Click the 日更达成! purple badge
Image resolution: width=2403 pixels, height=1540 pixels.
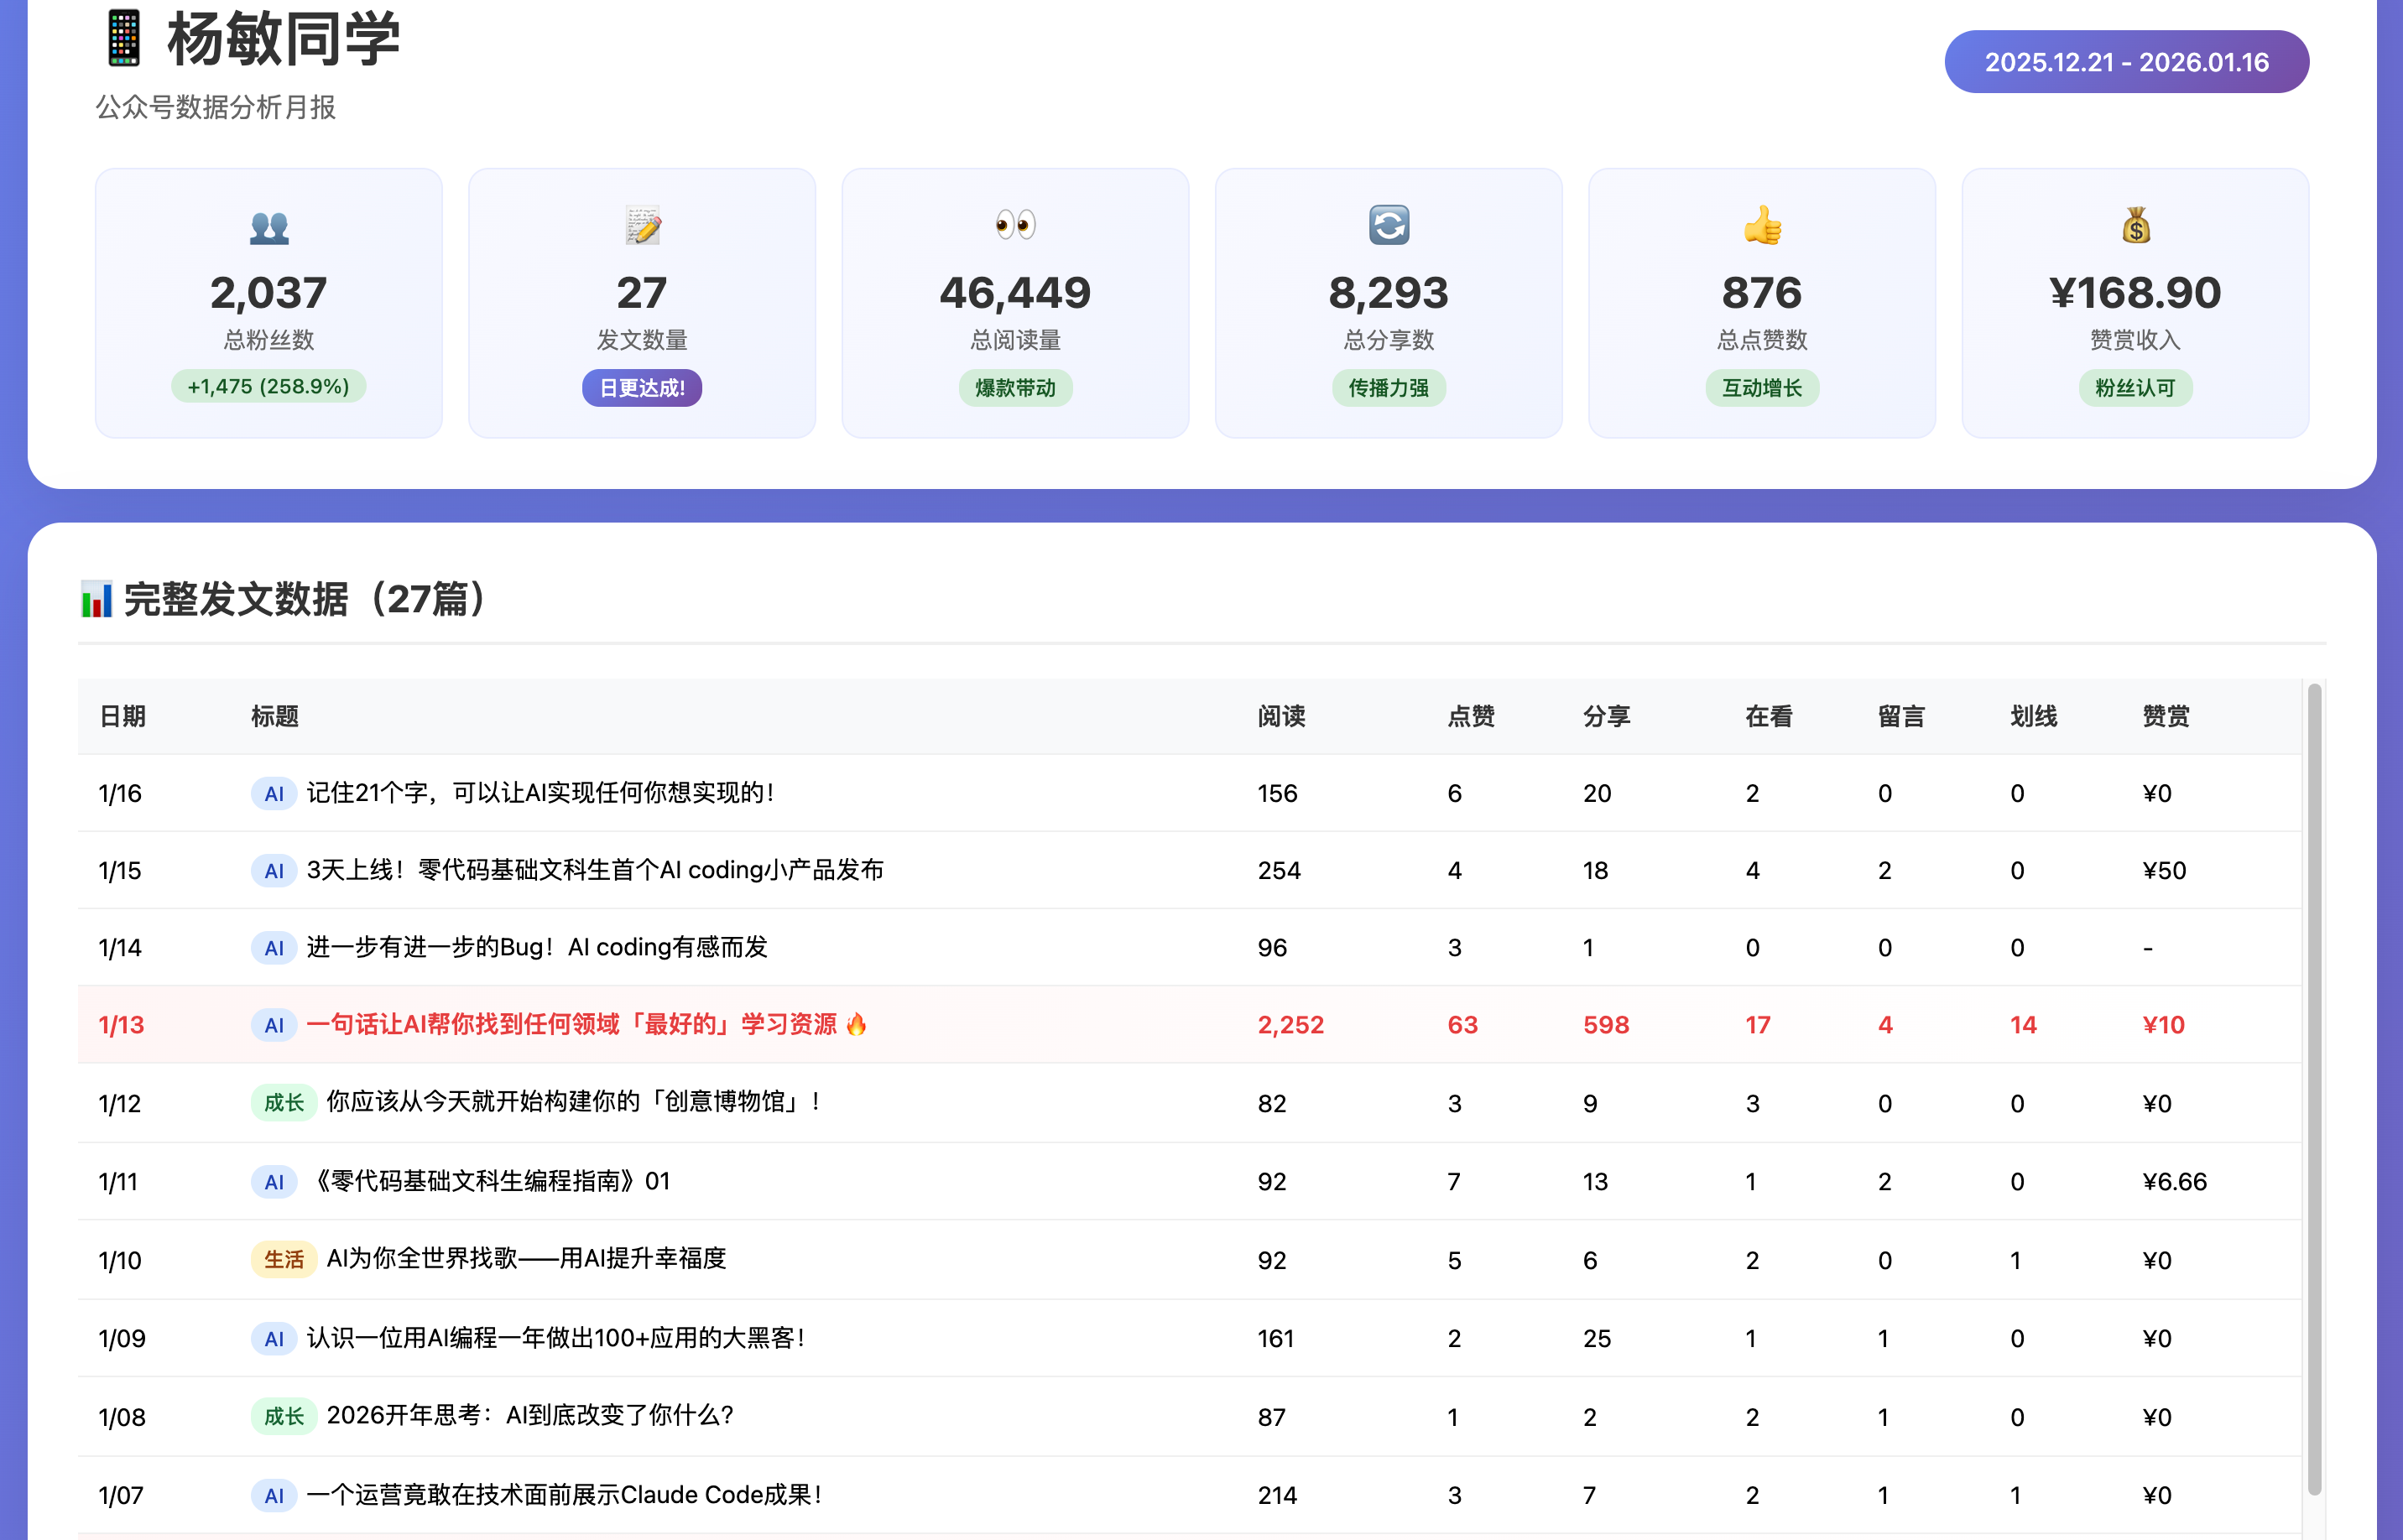coord(642,388)
